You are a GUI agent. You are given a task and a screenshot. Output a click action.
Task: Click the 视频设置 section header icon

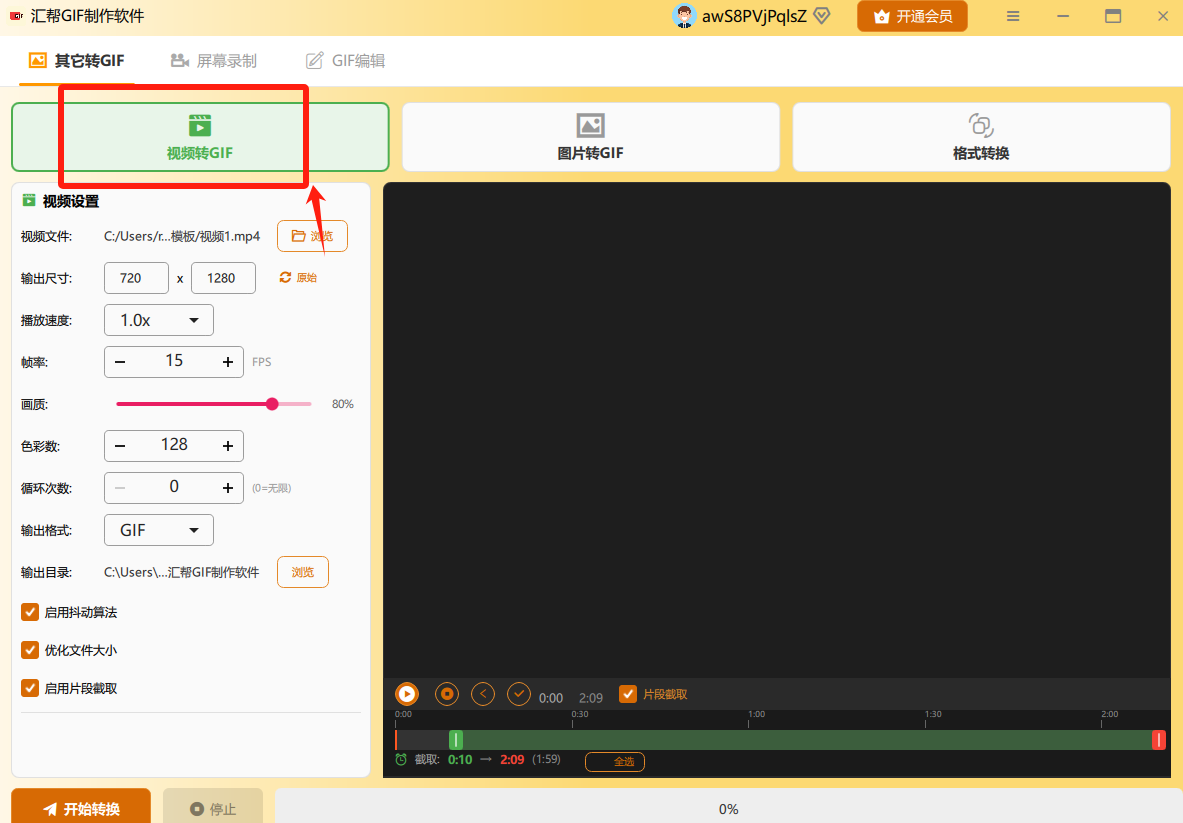pos(29,201)
